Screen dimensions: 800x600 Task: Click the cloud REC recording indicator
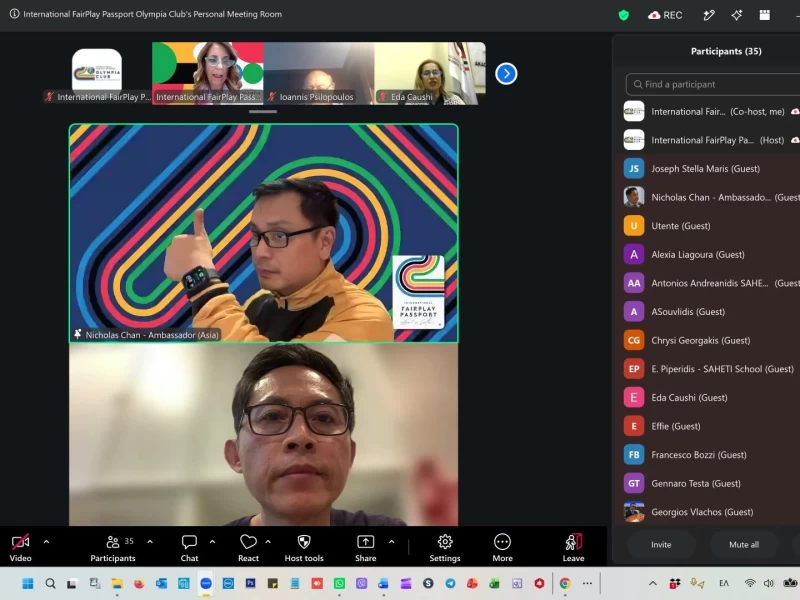(665, 15)
